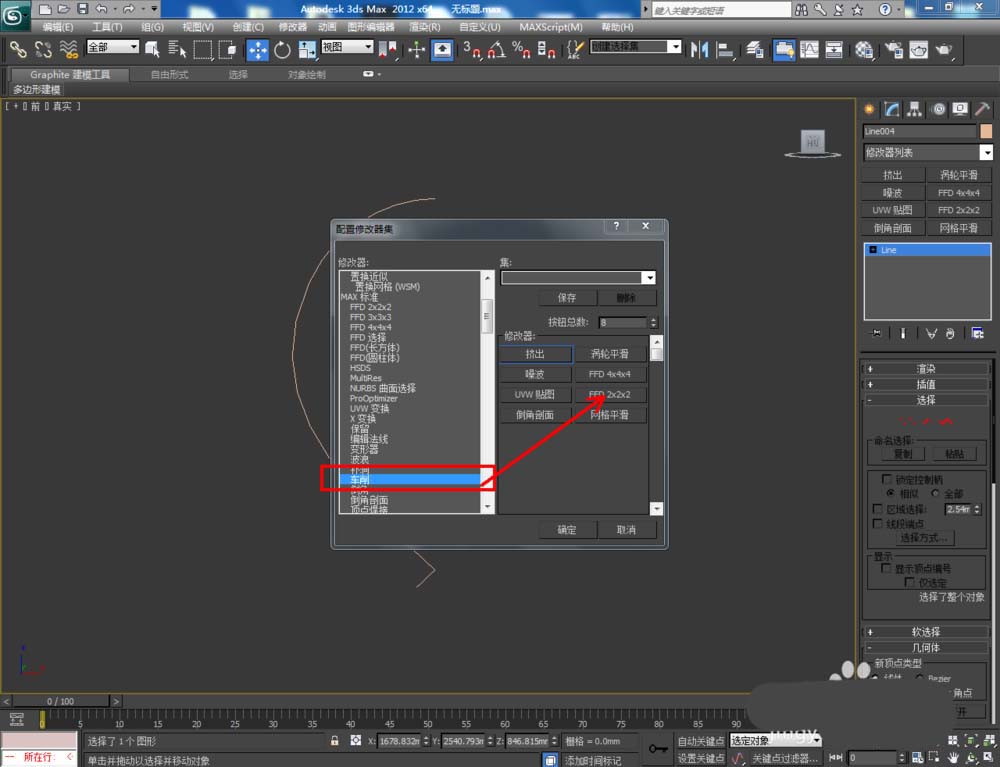Click the 确定 button in dialog
This screenshot has height=767, width=1000.
tap(567, 529)
